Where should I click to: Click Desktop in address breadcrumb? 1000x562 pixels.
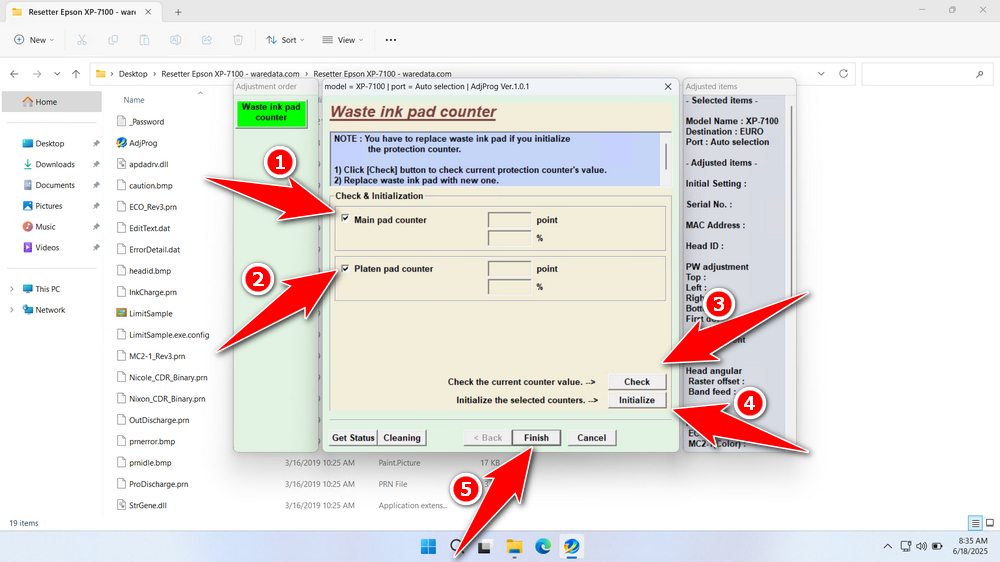click(x=133, y=74)
